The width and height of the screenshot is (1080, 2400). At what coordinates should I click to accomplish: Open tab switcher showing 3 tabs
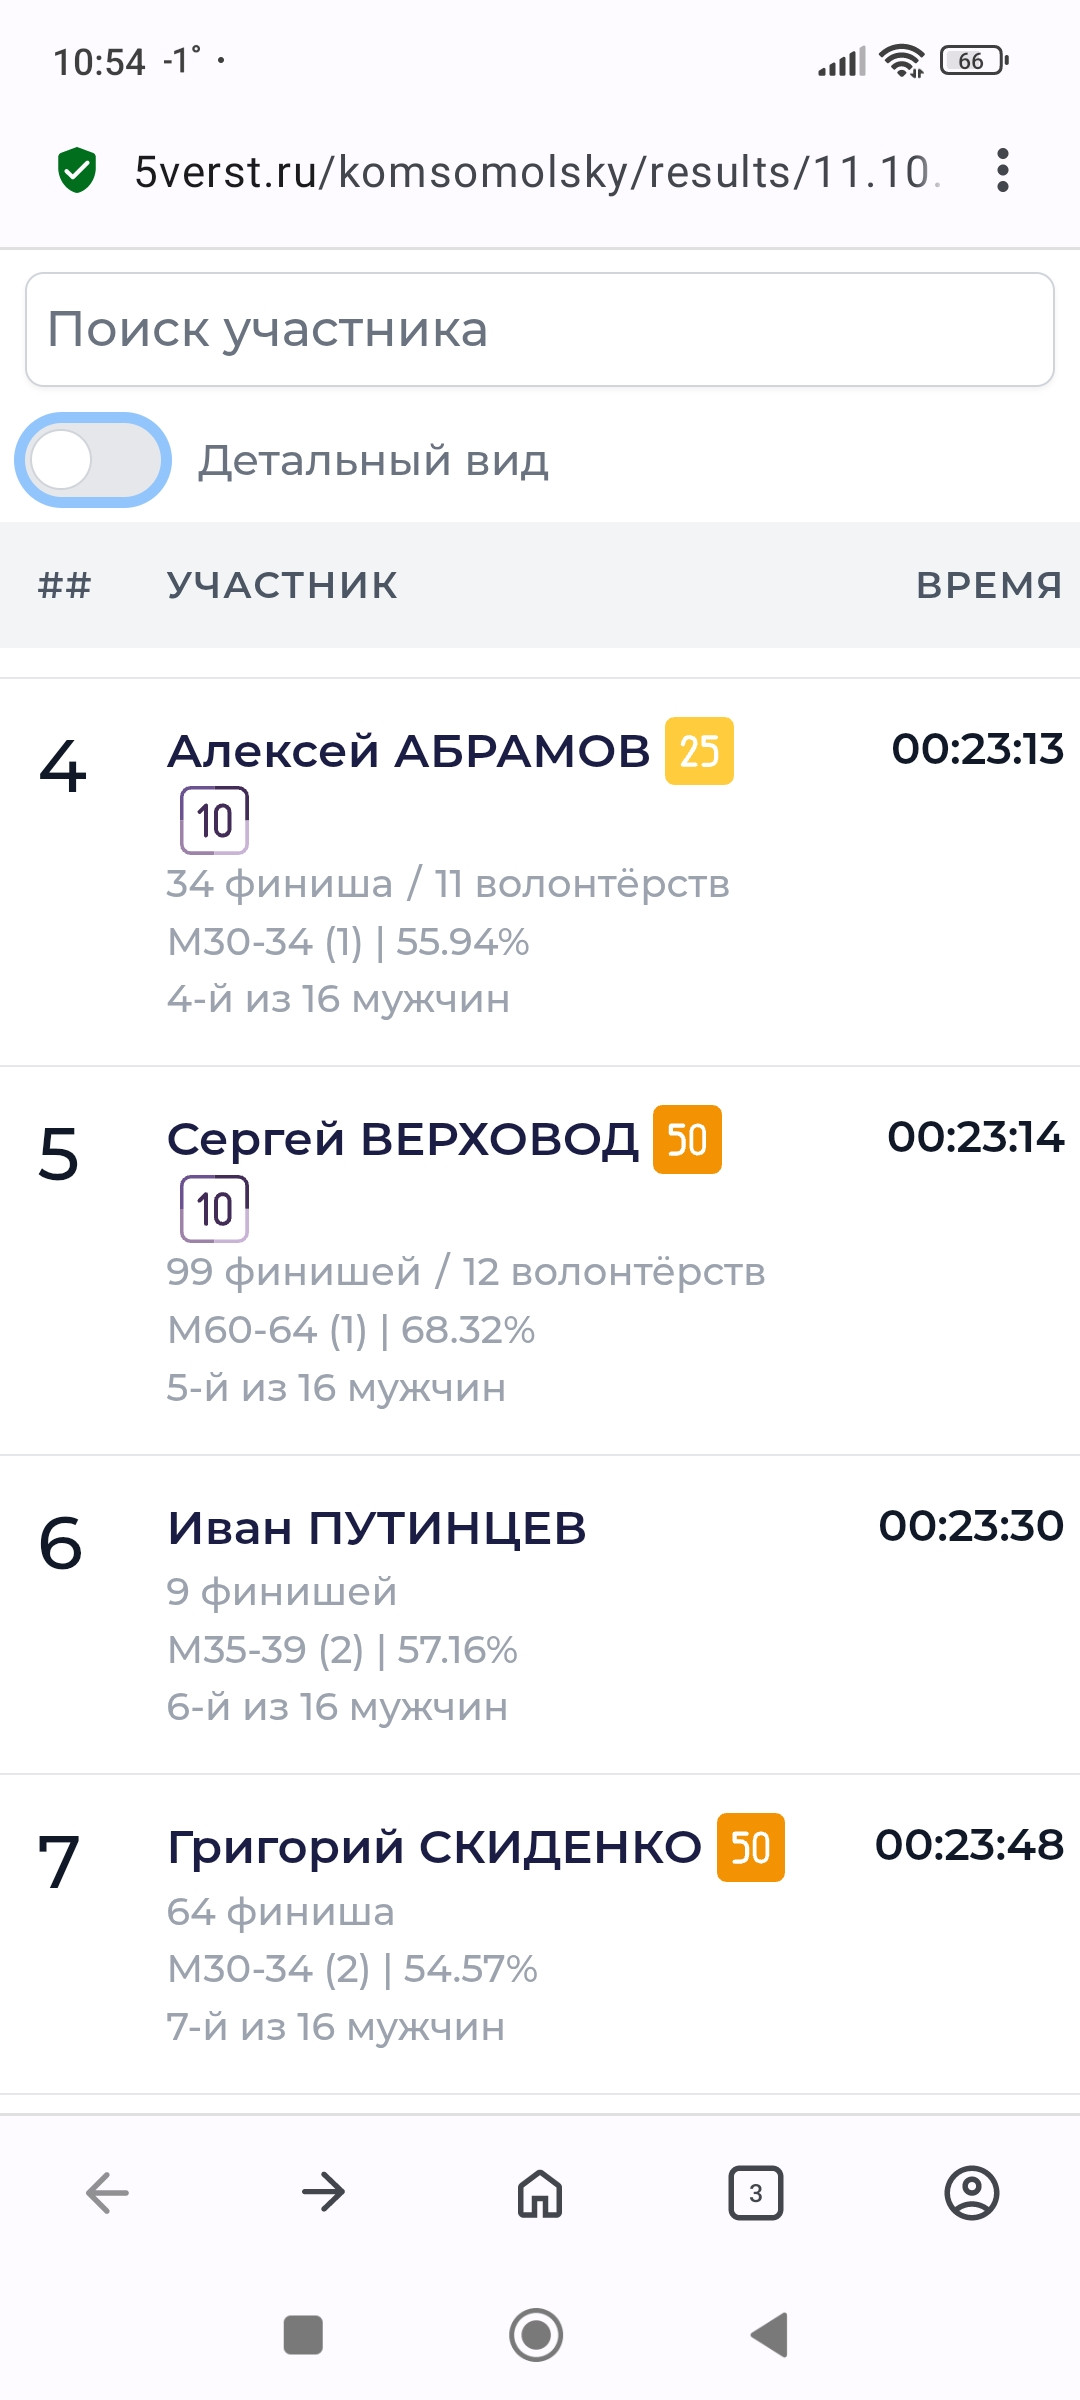756,2194
